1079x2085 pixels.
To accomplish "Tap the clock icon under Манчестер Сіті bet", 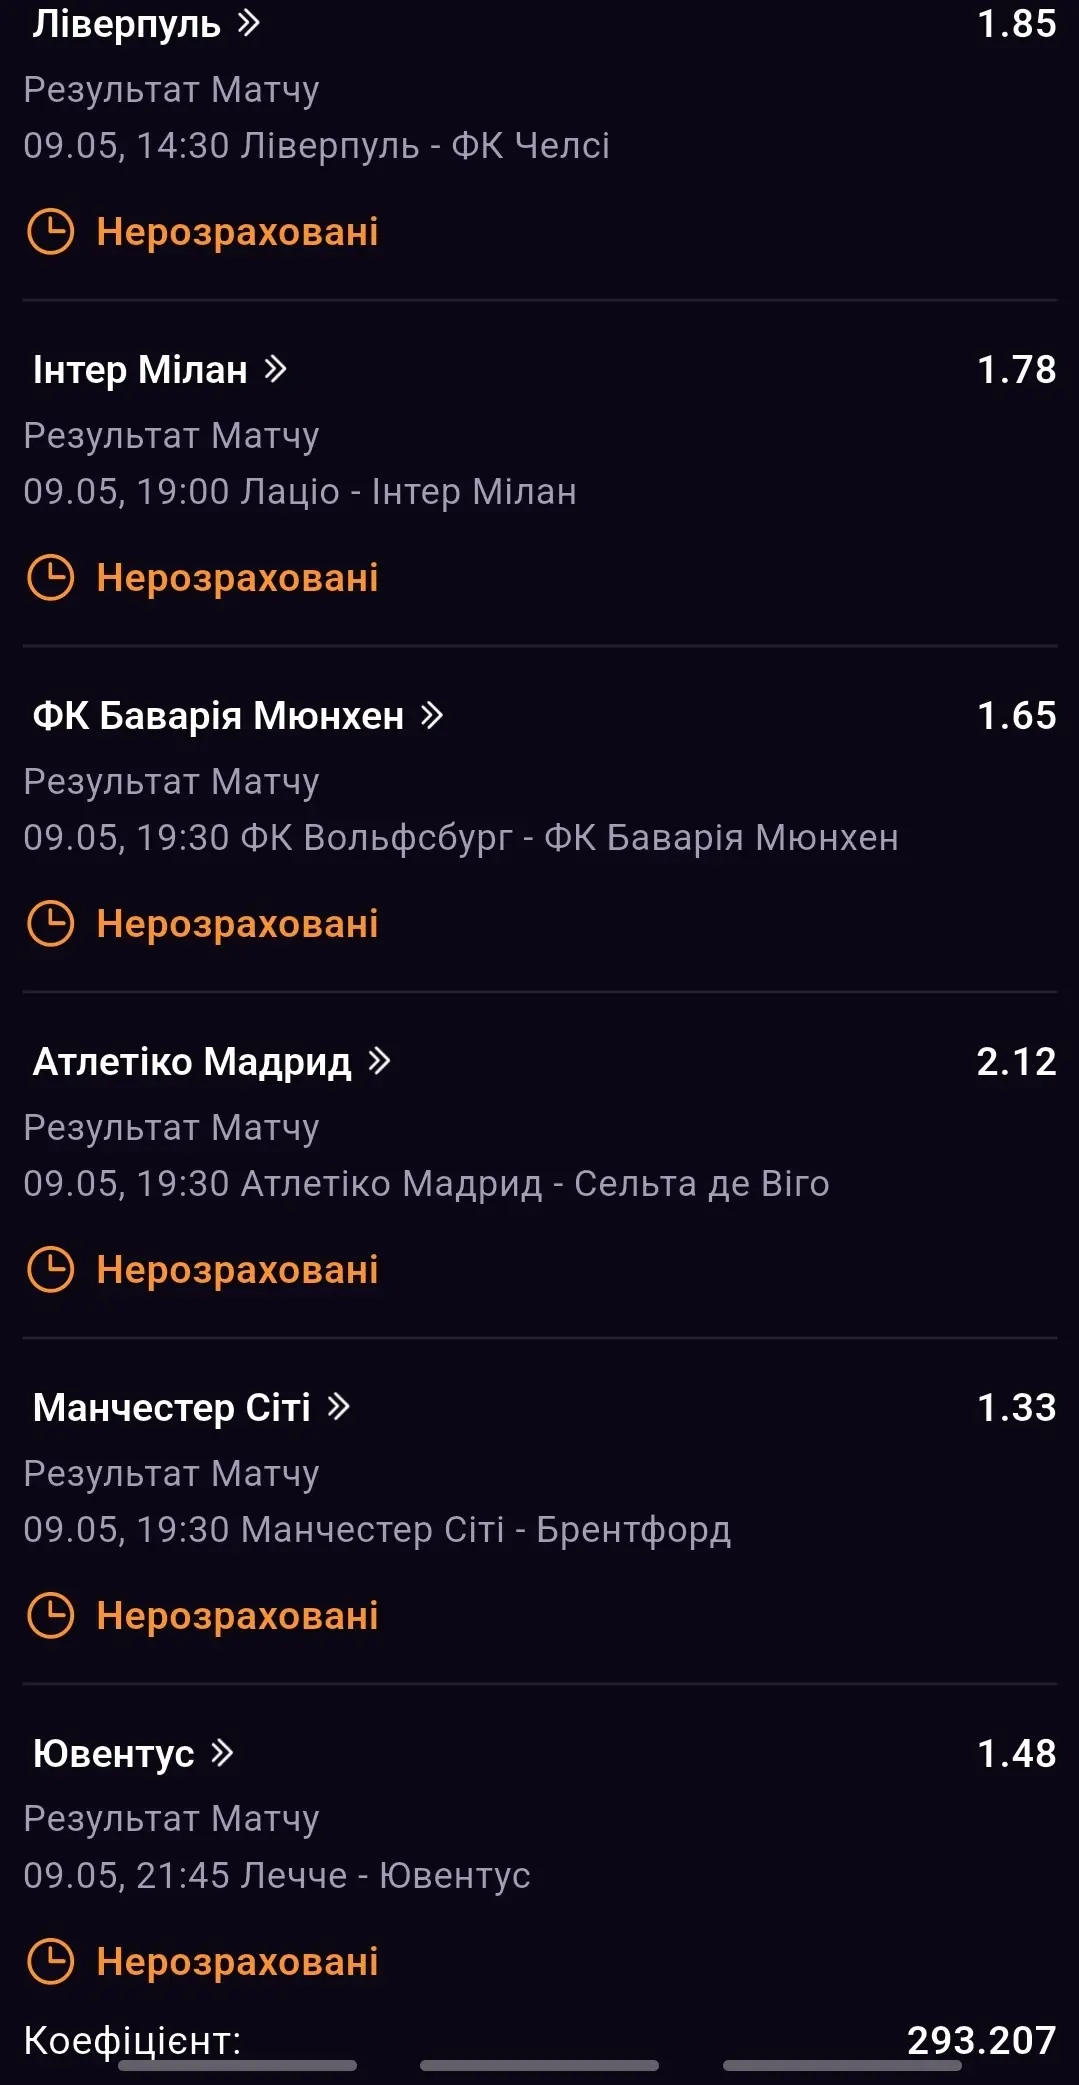I will (x=50, y=1616).
